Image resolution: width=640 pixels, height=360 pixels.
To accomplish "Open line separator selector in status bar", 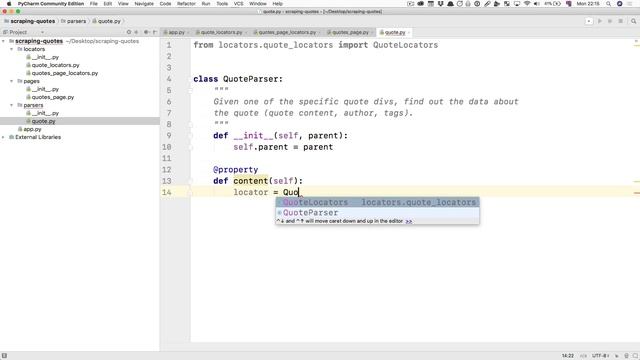I will coord(583,356).
